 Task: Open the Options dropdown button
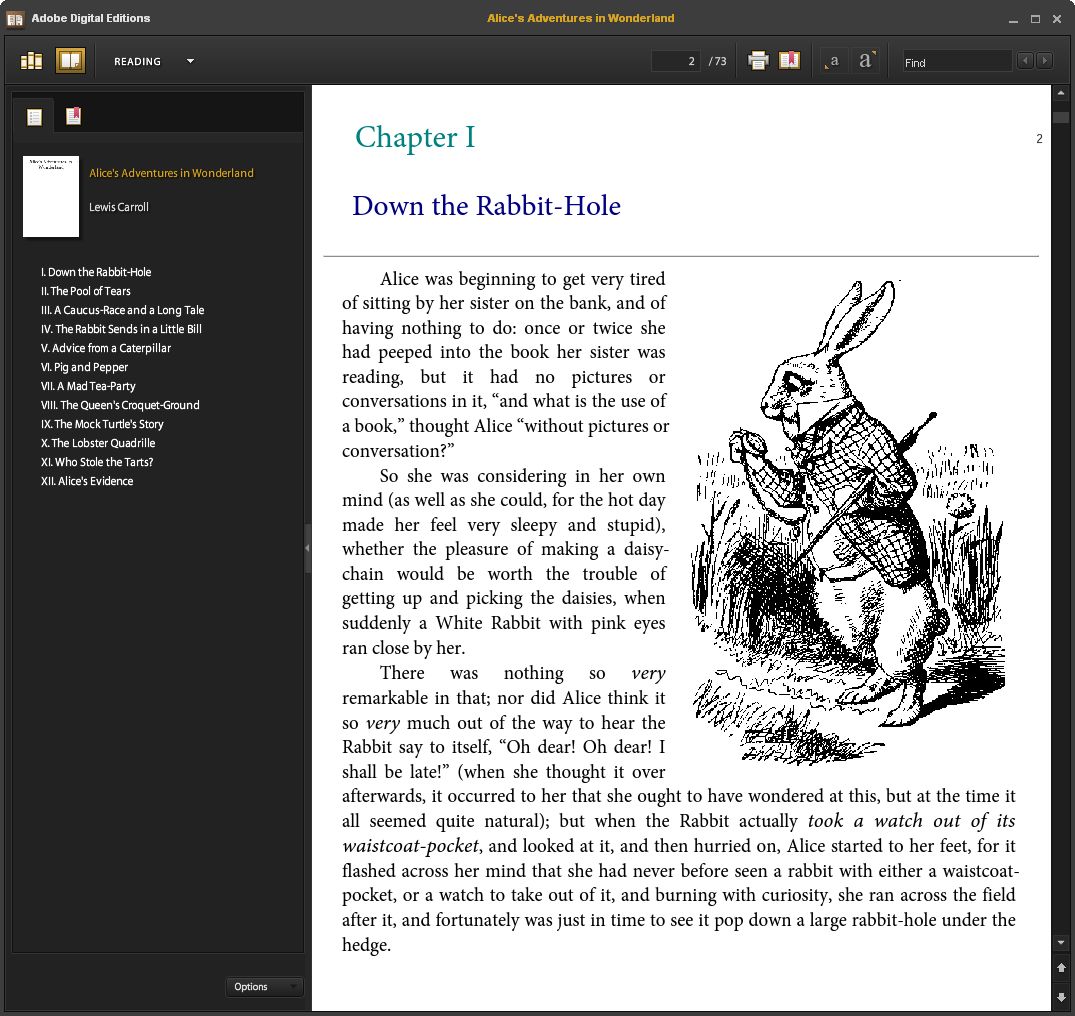click(x=264, y=987)
